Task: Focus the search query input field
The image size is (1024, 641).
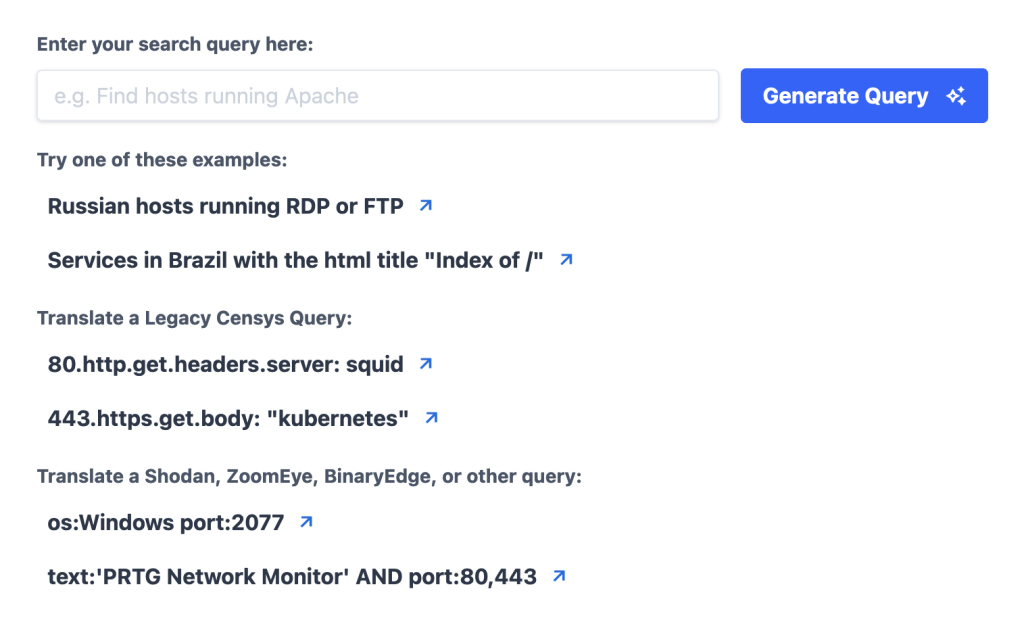Action: pos(377,96)
